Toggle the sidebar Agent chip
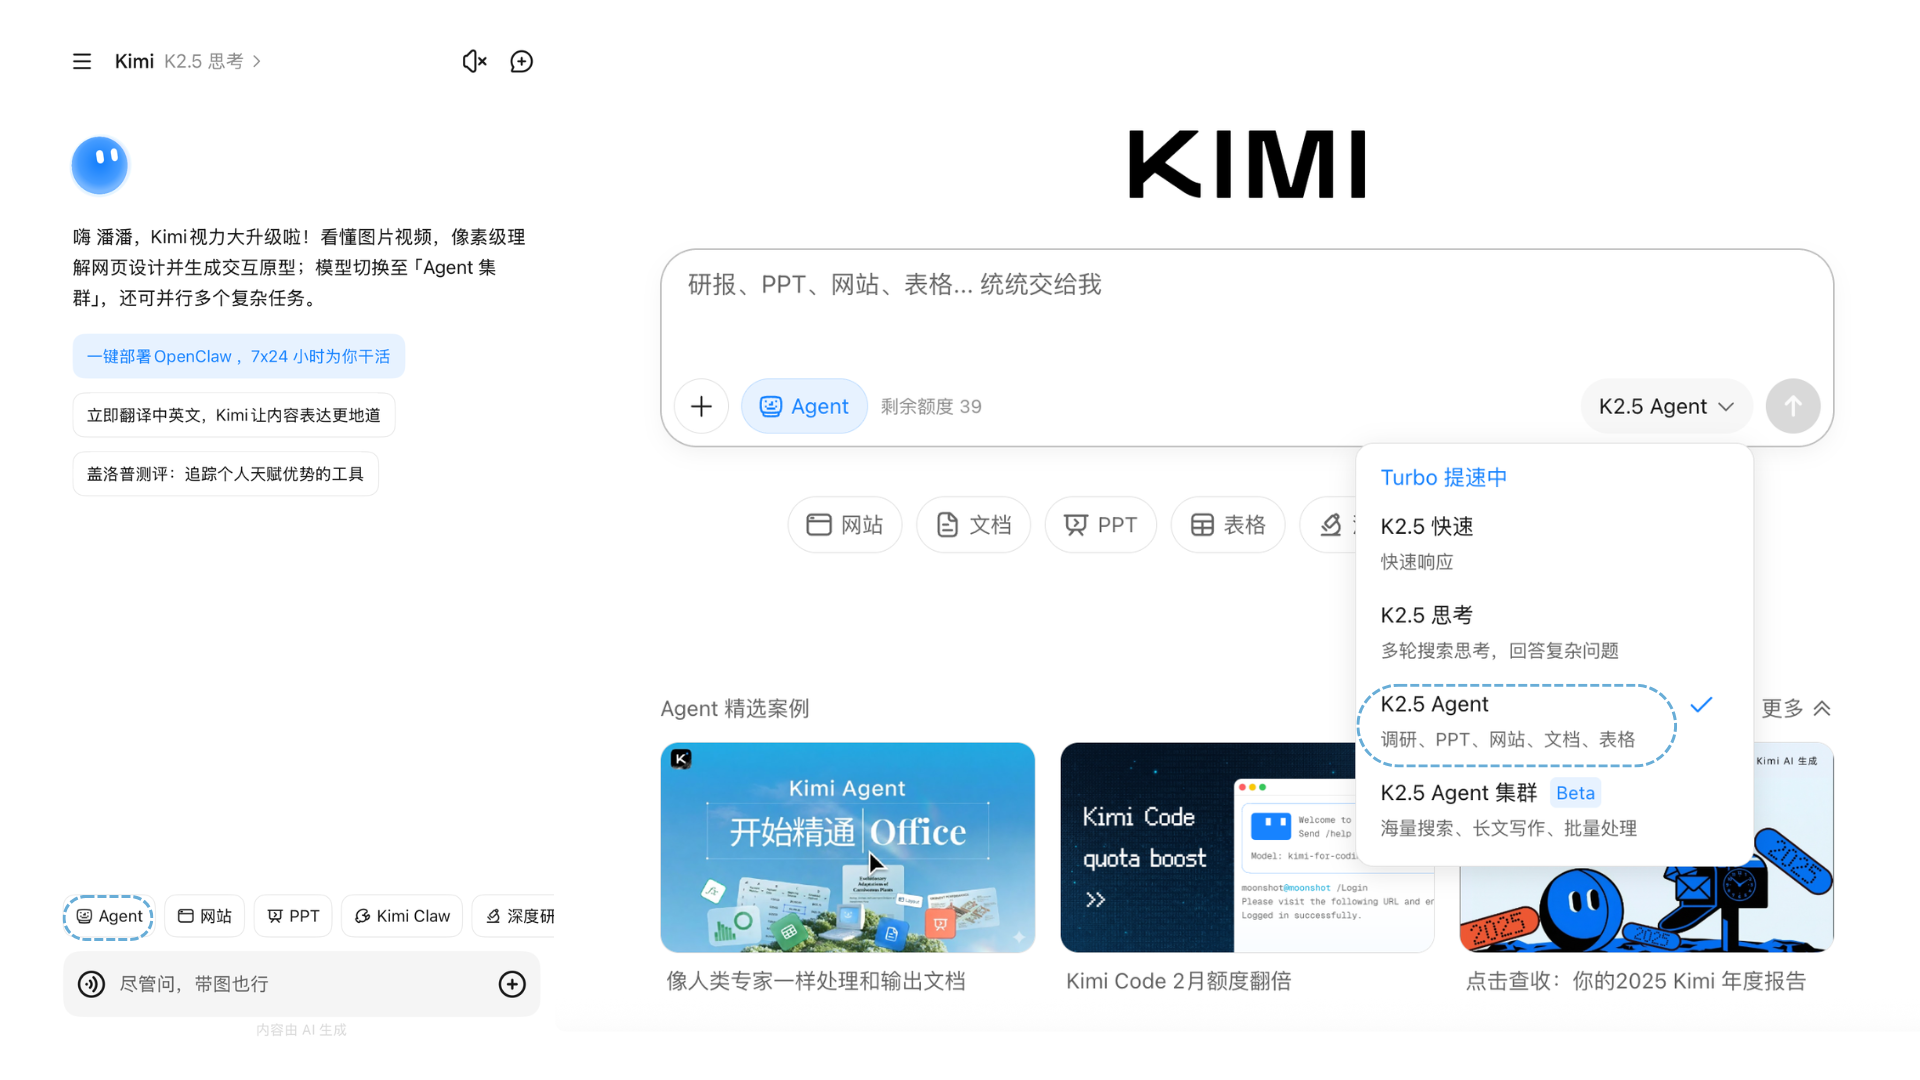The height and width of the screenshot is (1080, 1920). (109, 916)
